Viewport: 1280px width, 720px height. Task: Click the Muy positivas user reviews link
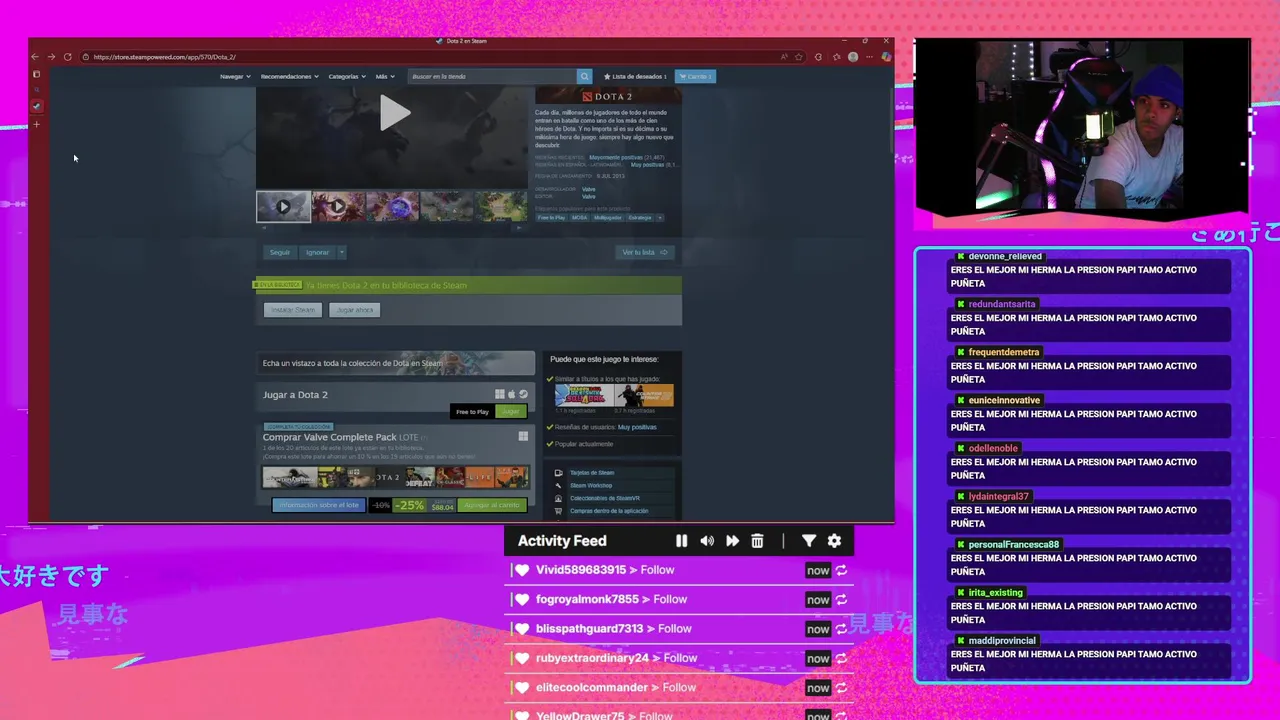click(x=637, y=427)
